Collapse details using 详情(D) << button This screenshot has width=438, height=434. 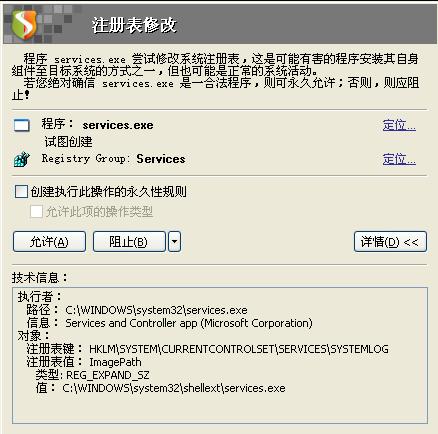(x=390, y=242)
